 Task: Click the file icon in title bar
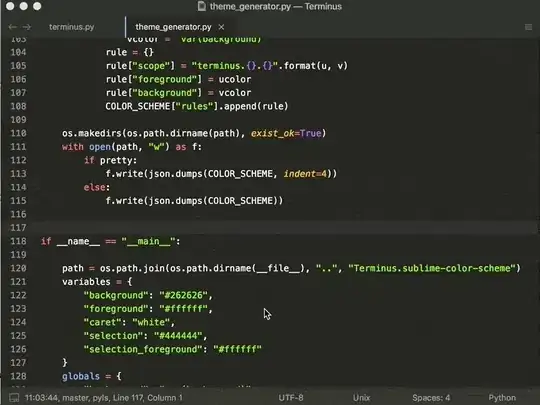point(201,6)
